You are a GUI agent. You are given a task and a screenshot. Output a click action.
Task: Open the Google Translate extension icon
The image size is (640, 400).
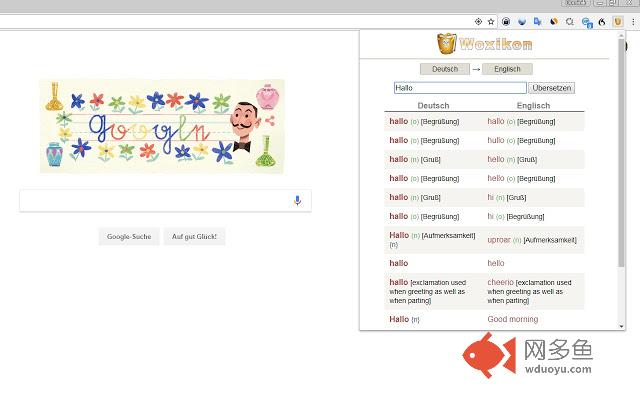pos(538,21)
